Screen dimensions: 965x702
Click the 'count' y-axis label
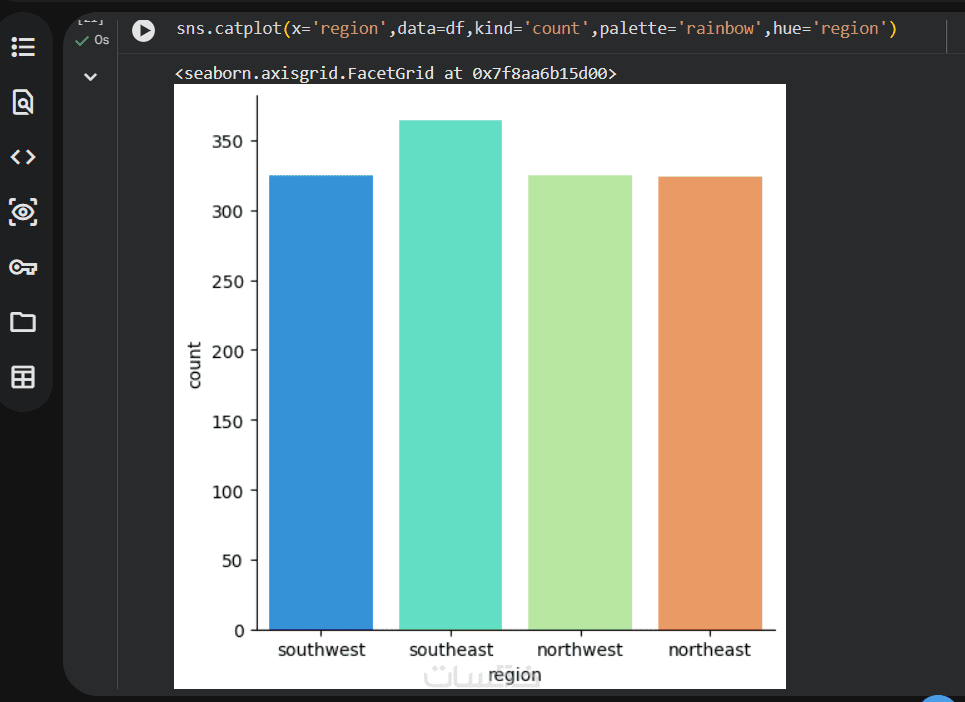pyautogui.click(x=195, y=365)
